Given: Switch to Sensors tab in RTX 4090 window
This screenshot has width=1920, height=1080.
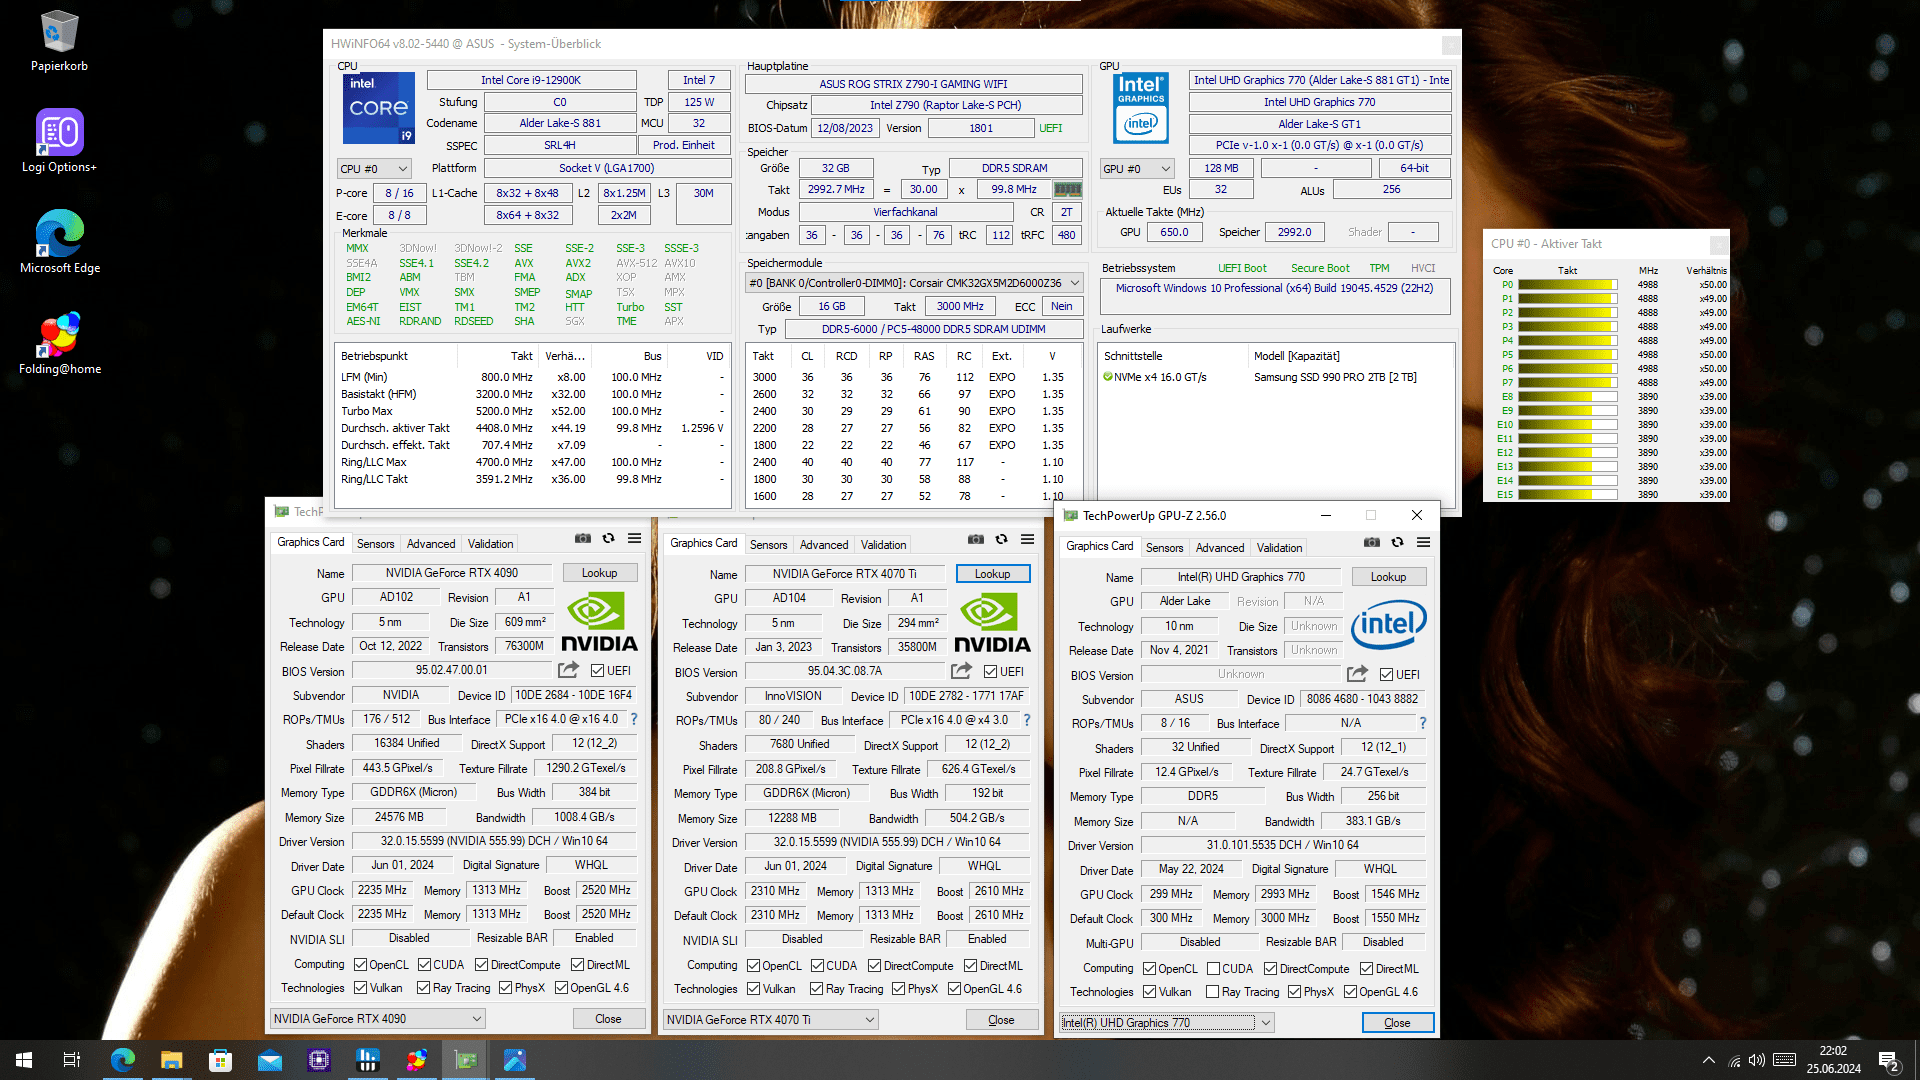Looking at the screenshot, I should [x=376, y=544].
